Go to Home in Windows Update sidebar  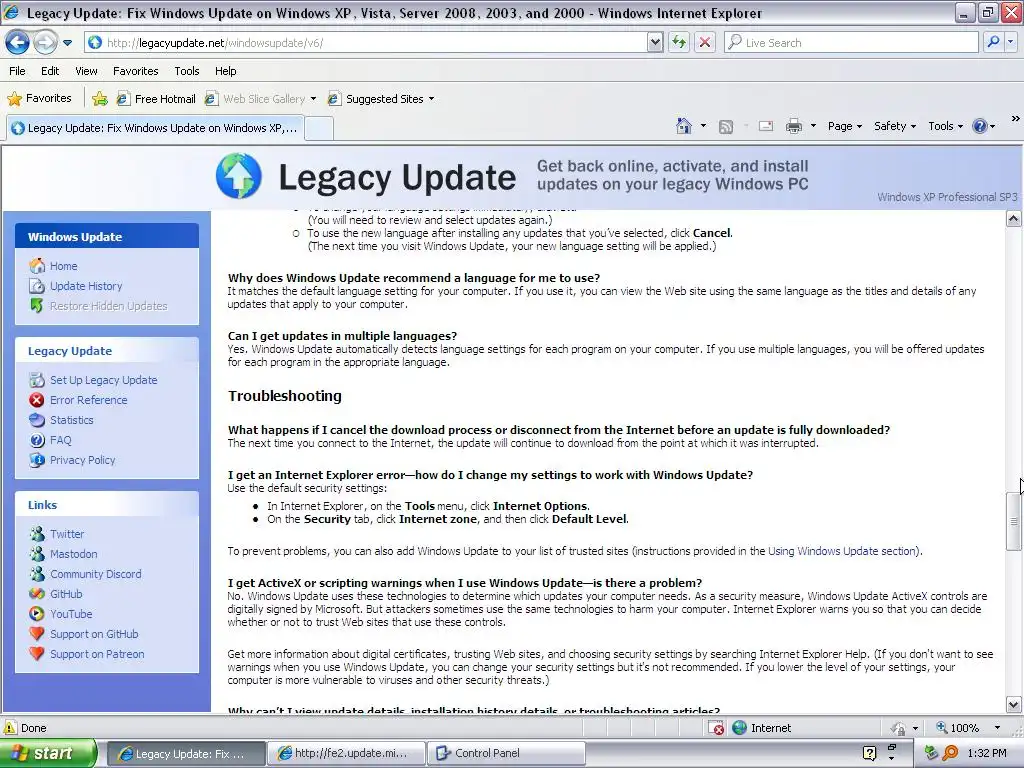click(63, 266)
